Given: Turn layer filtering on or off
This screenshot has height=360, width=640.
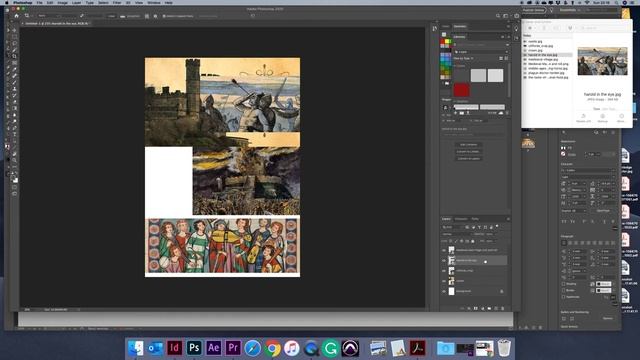Looking at the screenshot, I should tap(497, 226).
